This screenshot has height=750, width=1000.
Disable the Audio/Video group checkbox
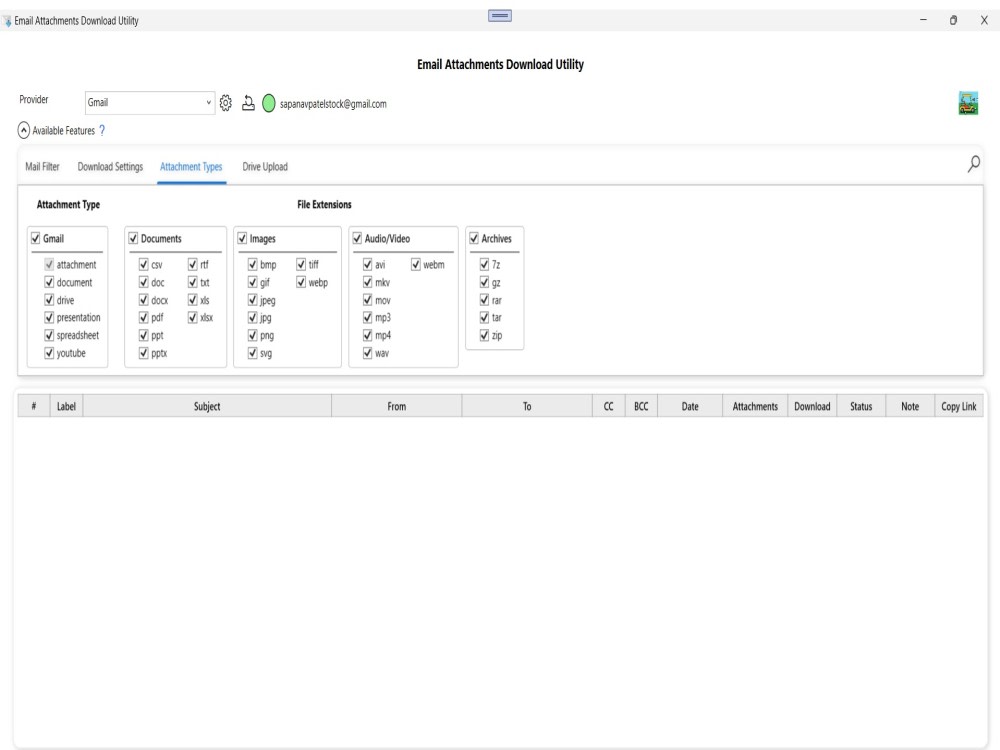coord(357,239)
